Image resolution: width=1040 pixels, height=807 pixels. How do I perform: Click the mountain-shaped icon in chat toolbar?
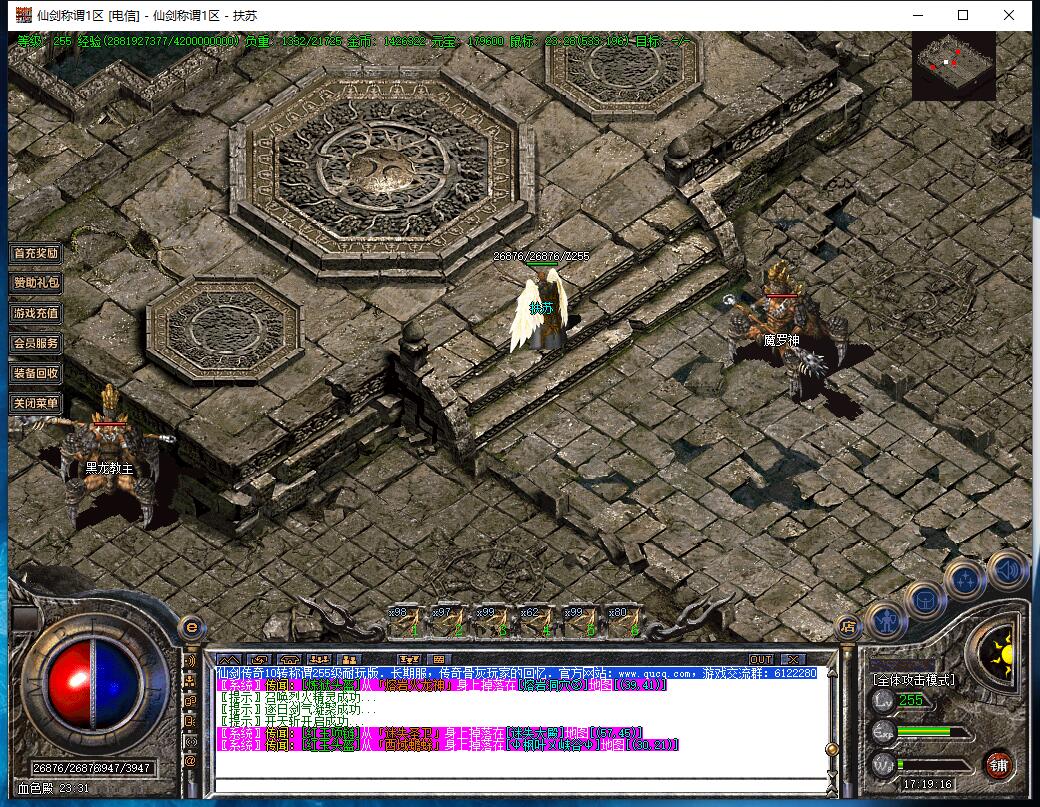pyautogui.click(x=229, y=660)
